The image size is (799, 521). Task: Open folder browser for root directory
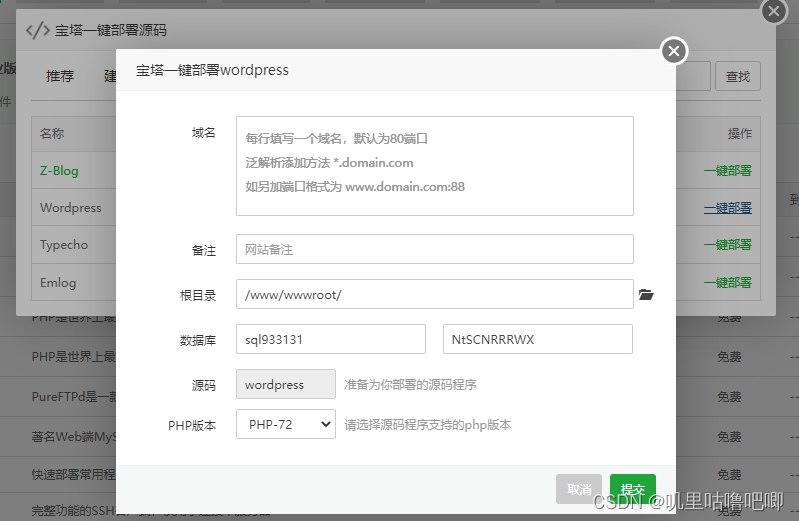(x=646, y=295)
